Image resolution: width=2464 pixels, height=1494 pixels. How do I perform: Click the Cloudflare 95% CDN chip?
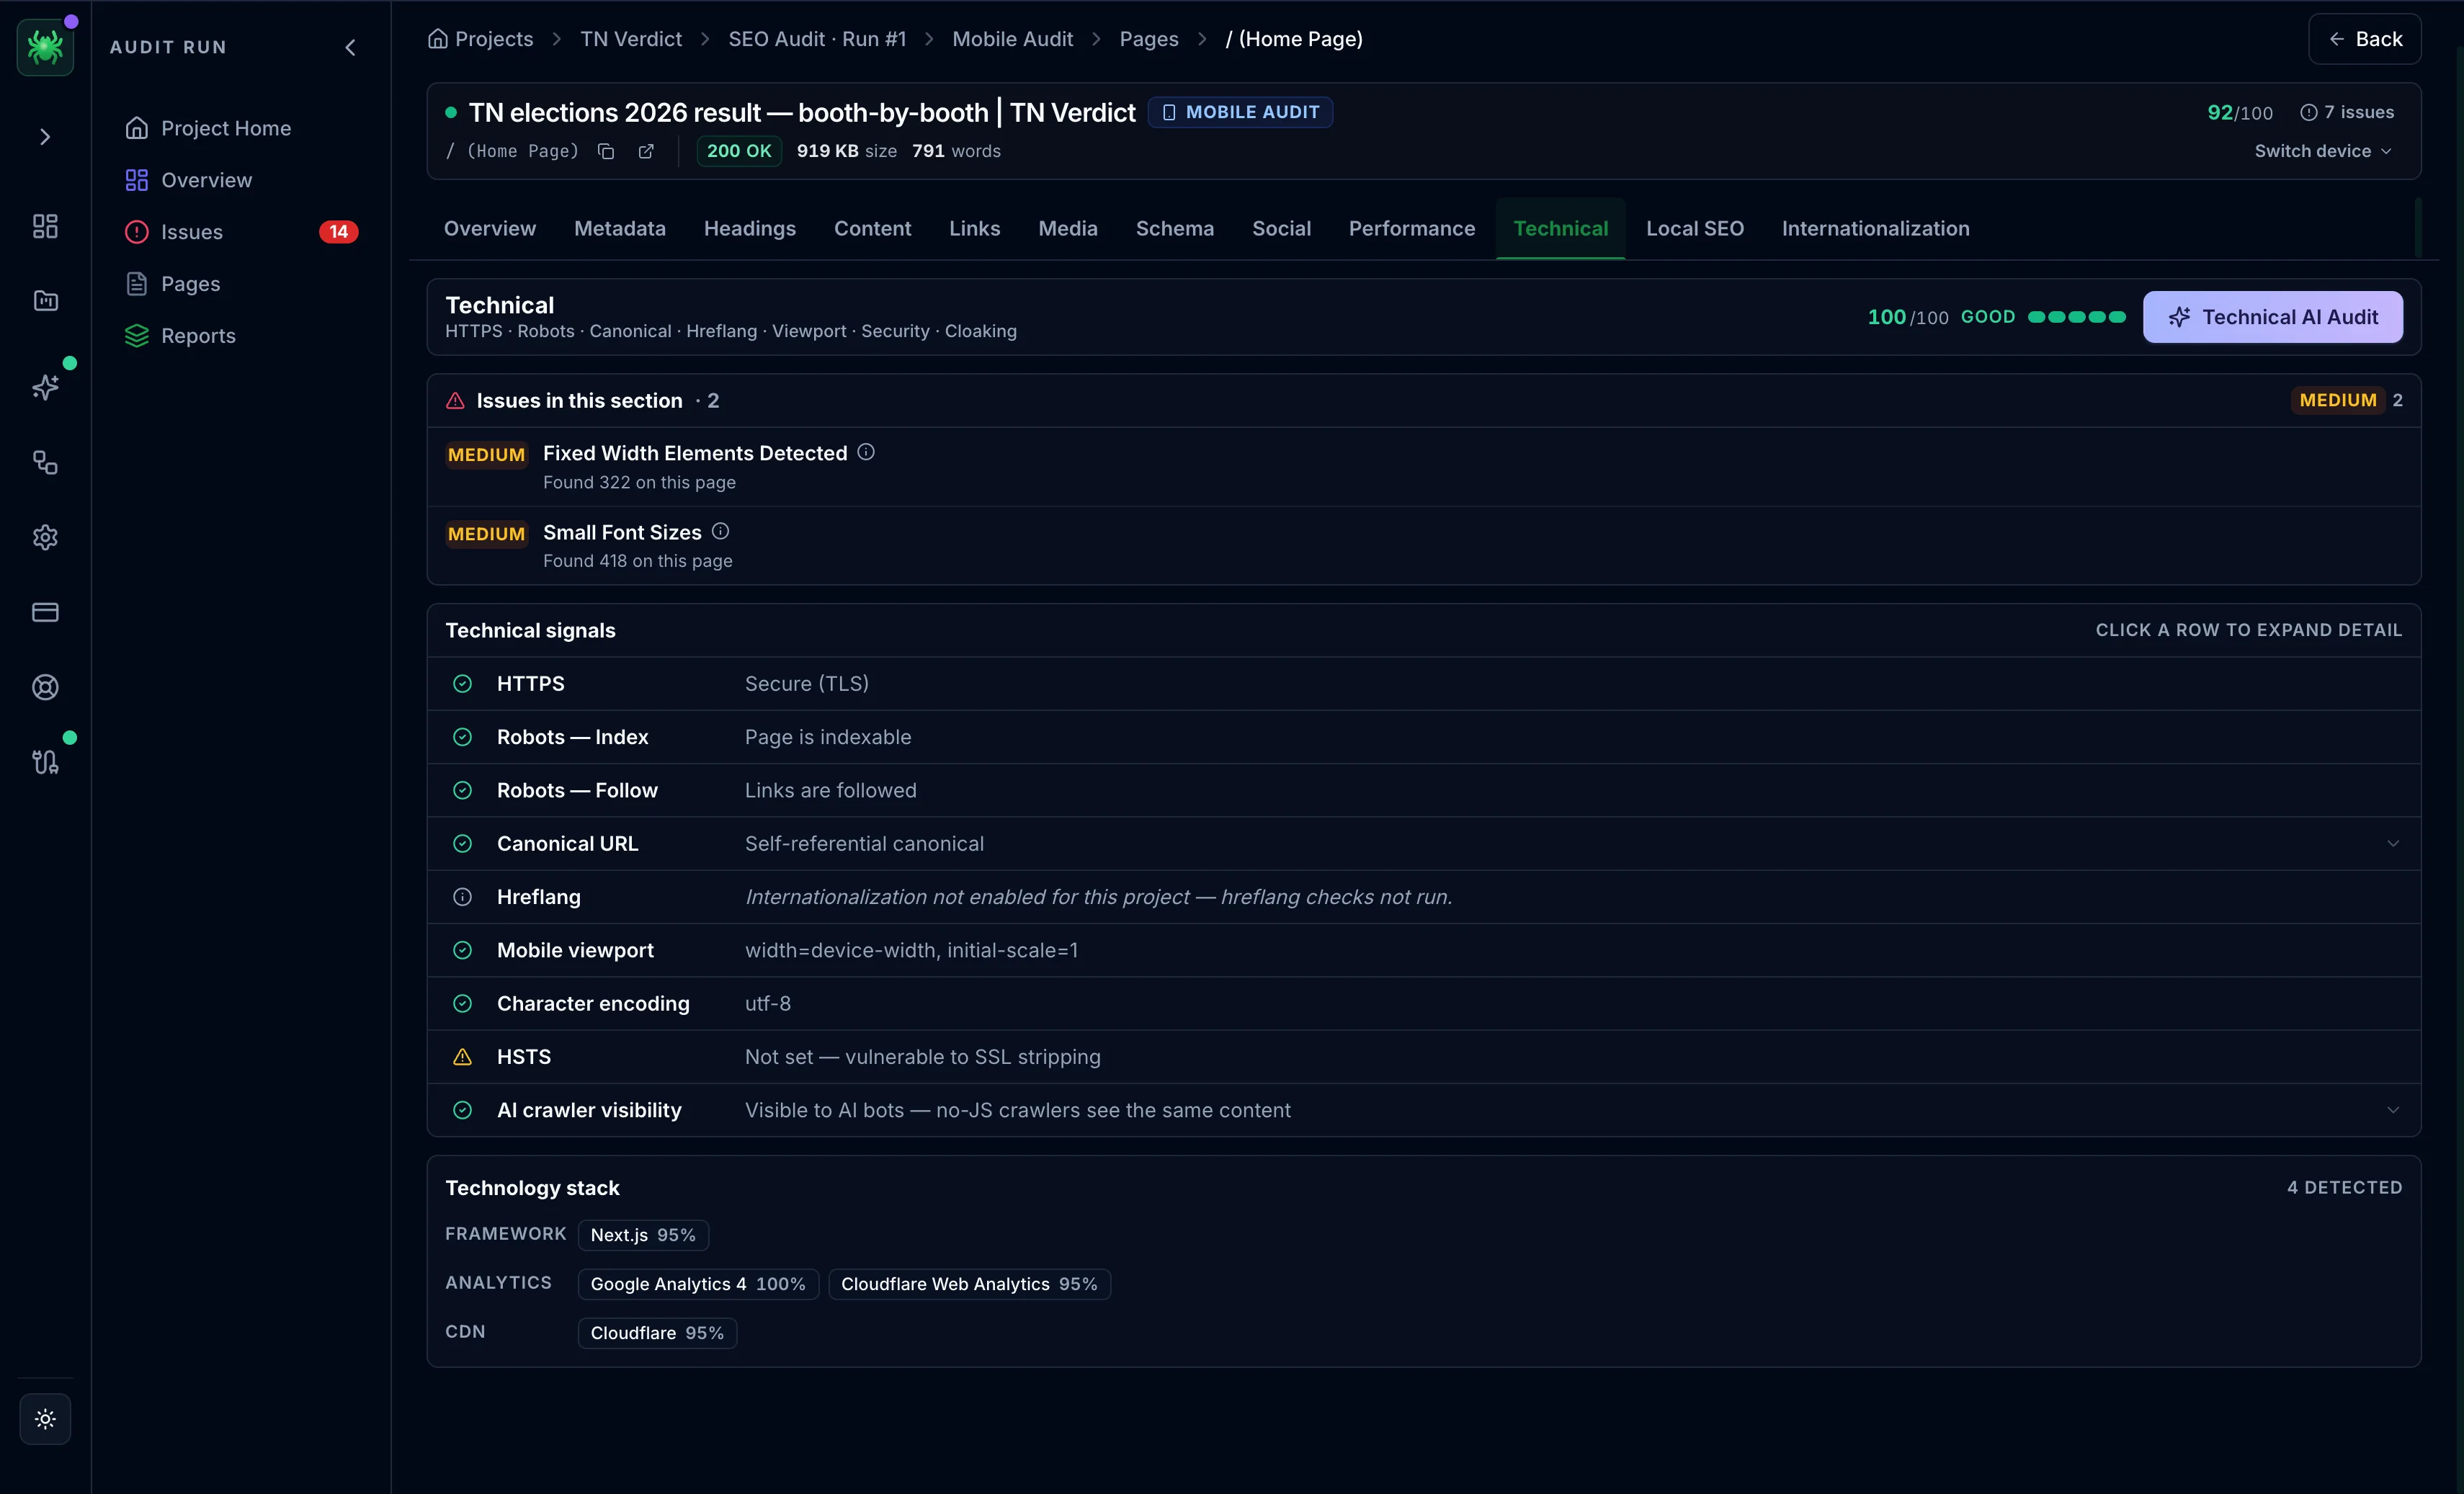(657, 1333)
